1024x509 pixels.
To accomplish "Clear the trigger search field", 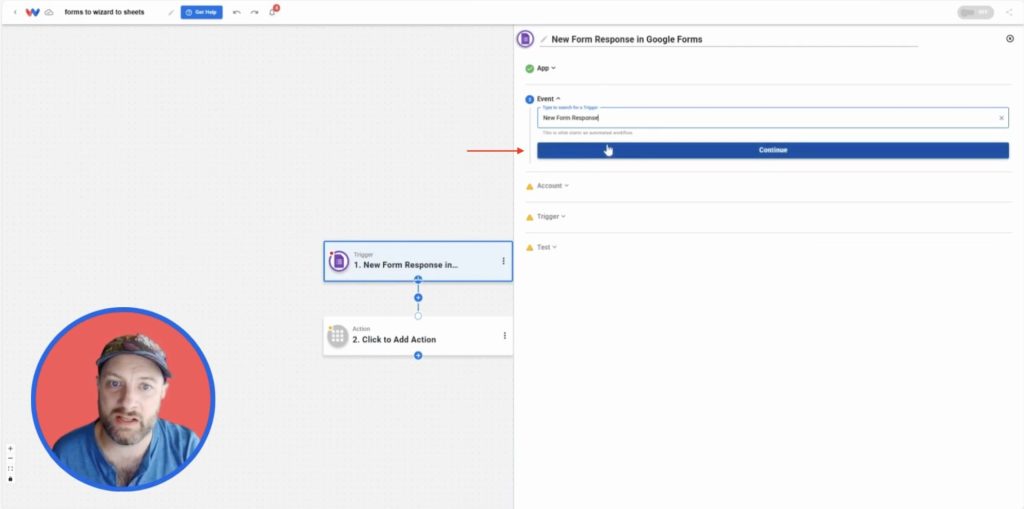I will tap(1001, 118).
